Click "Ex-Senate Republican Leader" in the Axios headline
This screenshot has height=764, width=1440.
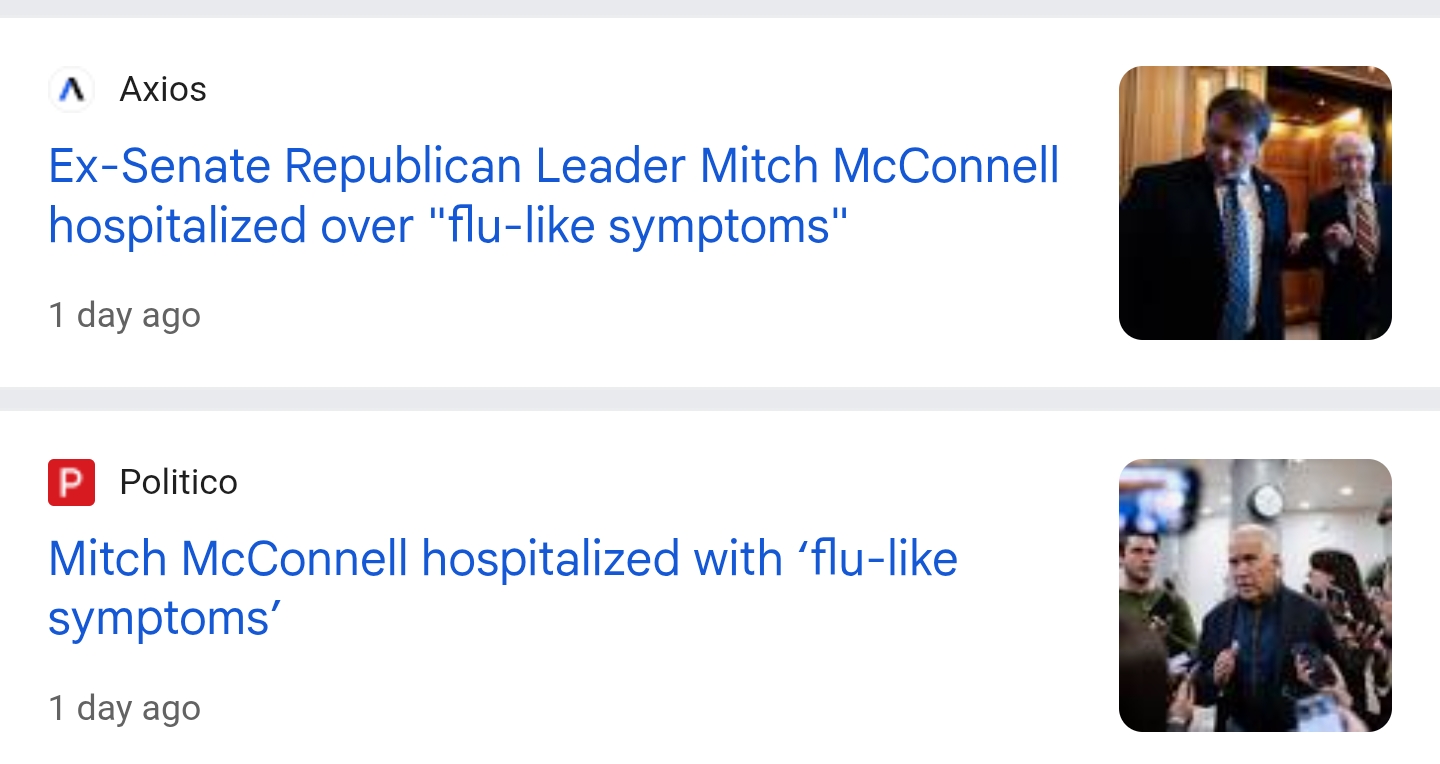(x=366, y=166)
